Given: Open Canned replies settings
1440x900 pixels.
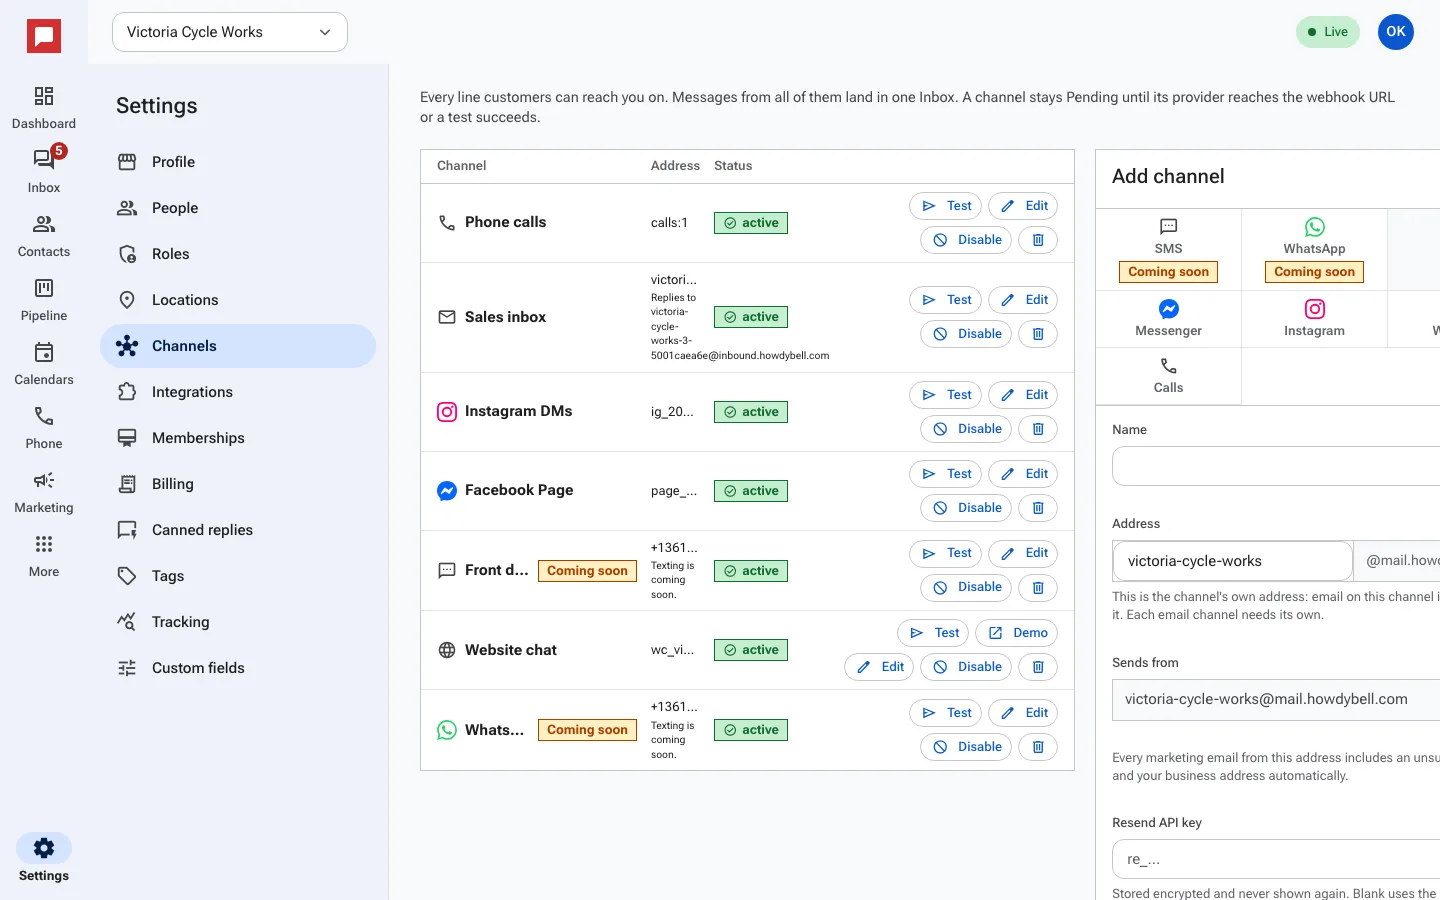Looking at the screenshot, I should point(238,530).
